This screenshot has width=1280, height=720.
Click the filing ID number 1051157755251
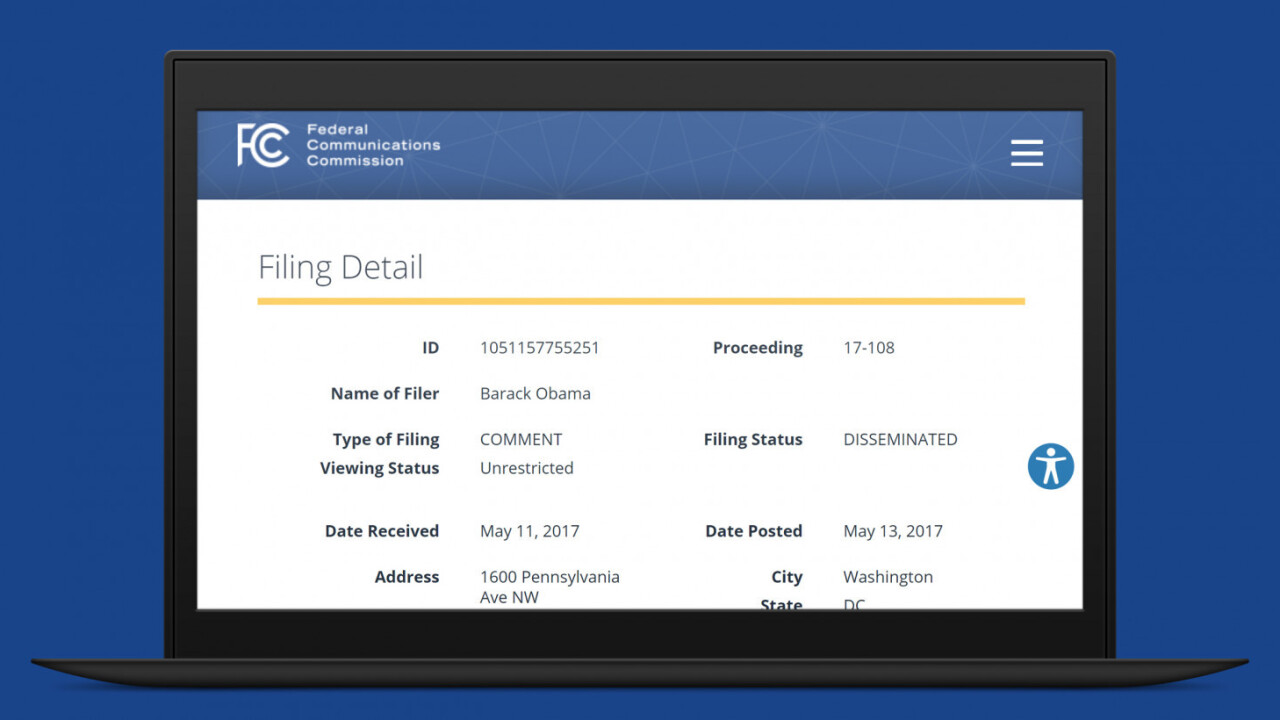click(x=539, y=348)
